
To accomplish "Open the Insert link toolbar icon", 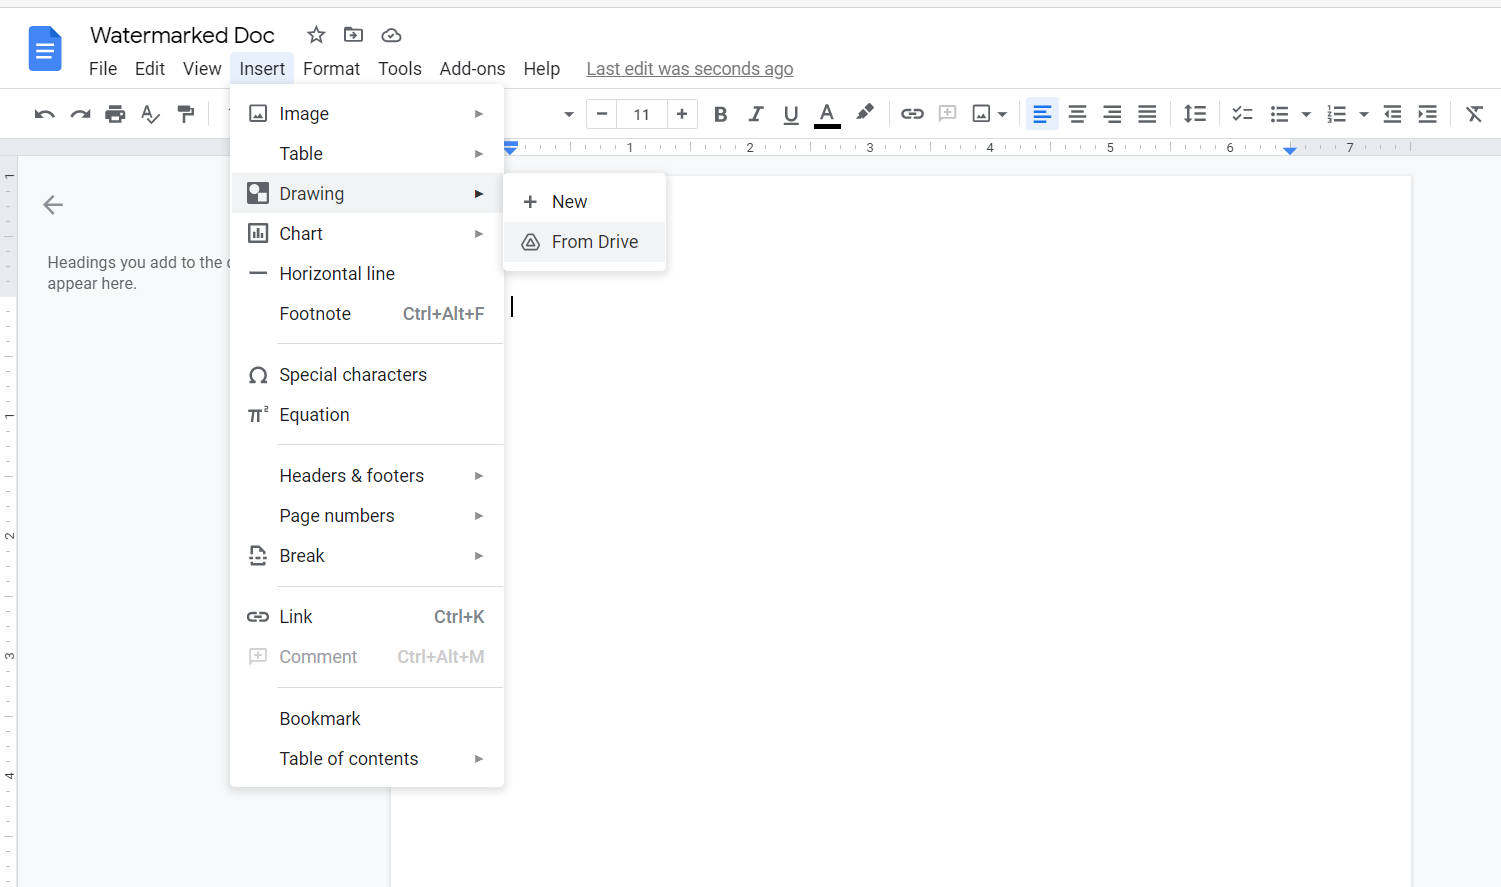I will click(x=912, y=114).
